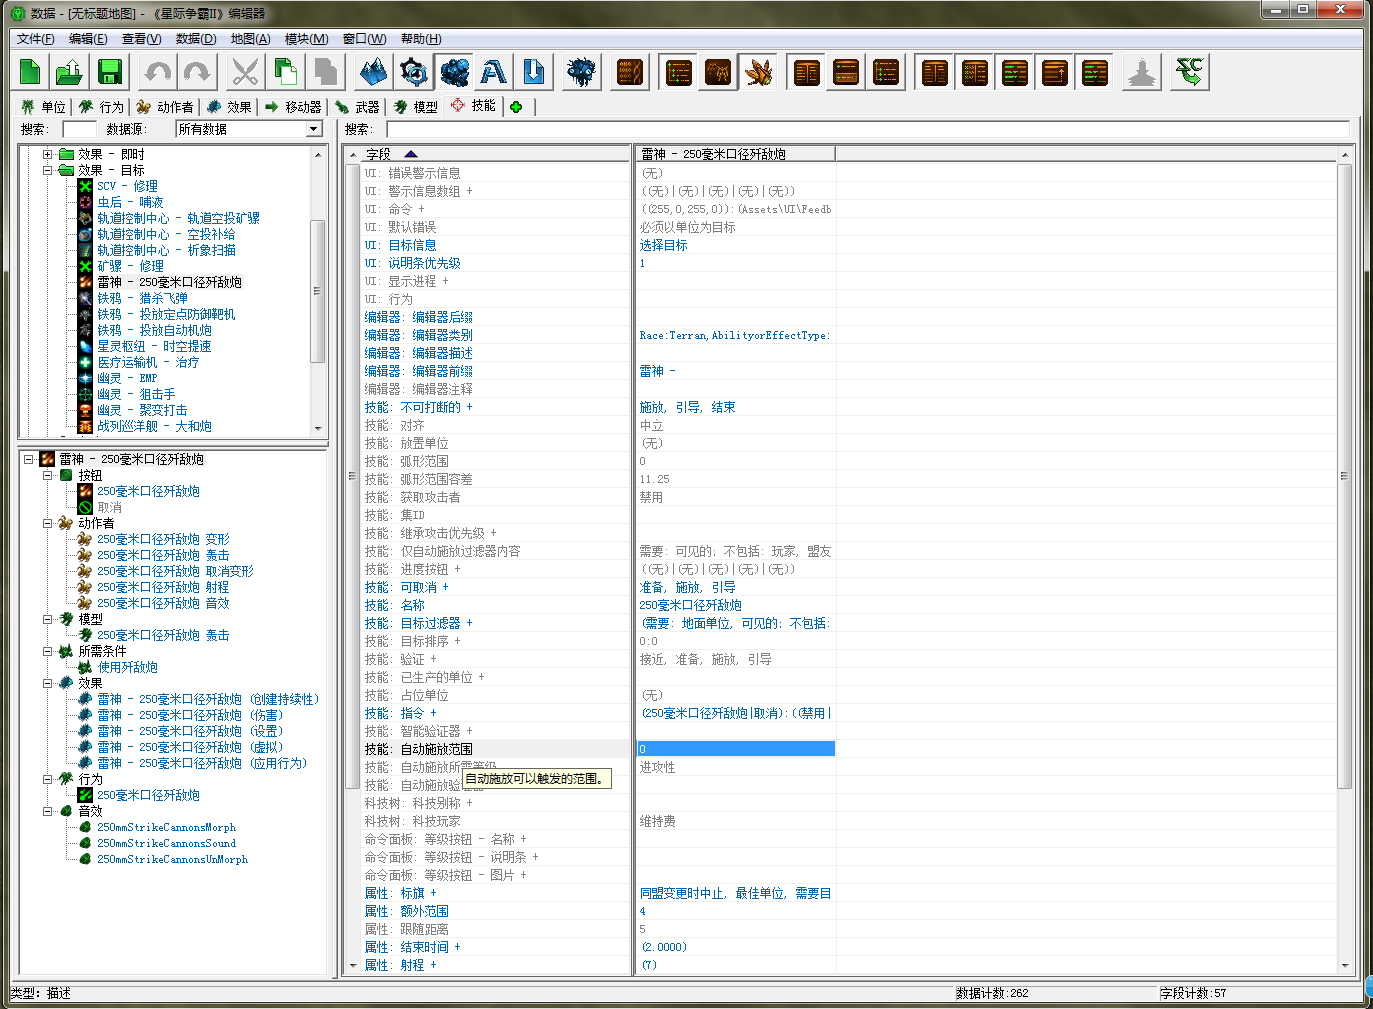Click the last orange green-lined list icon

1095,72
